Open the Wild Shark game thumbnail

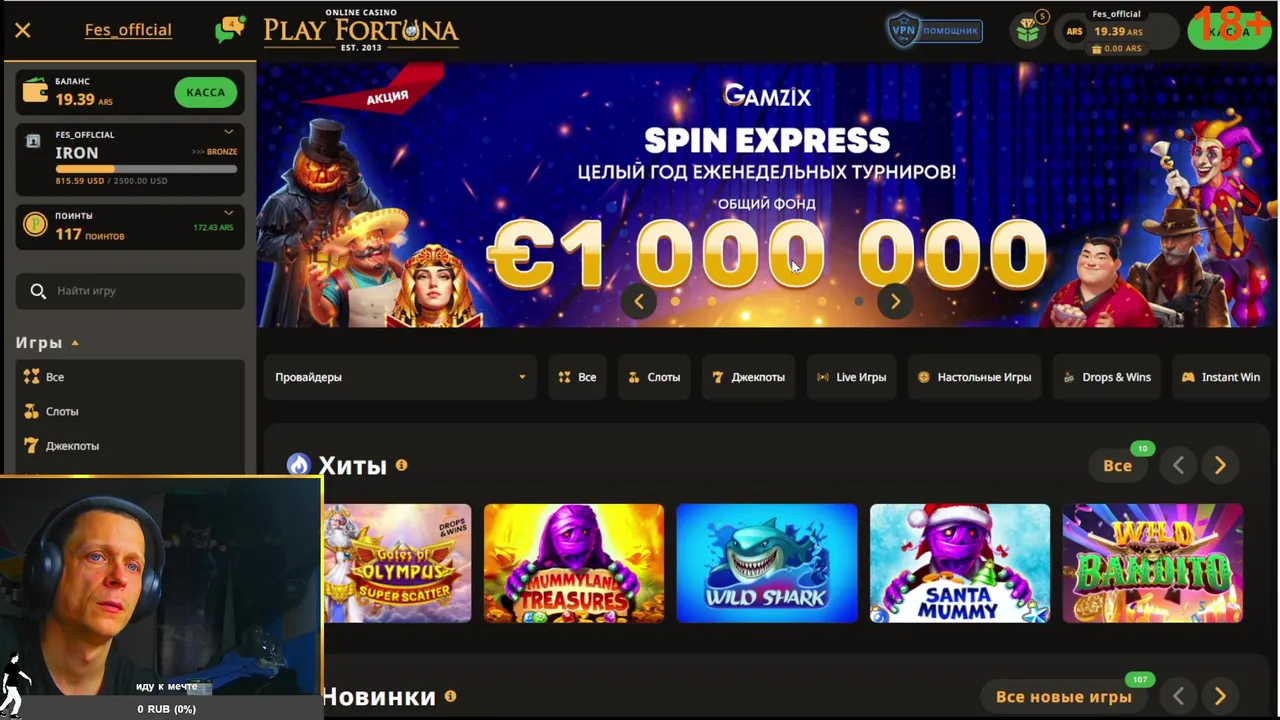767,563
